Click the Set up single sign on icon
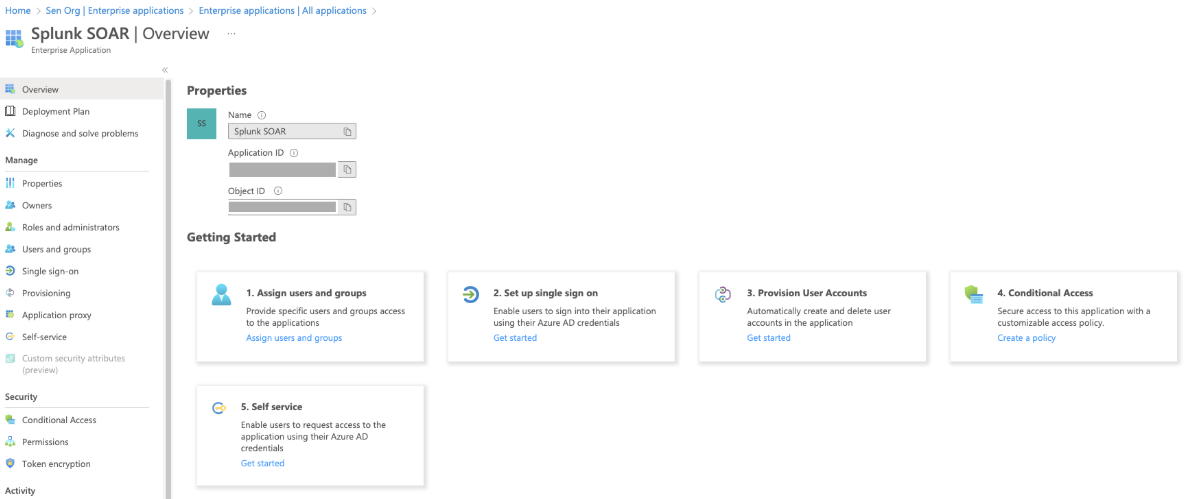This screenshot has height=499, width=1188. 470,294
